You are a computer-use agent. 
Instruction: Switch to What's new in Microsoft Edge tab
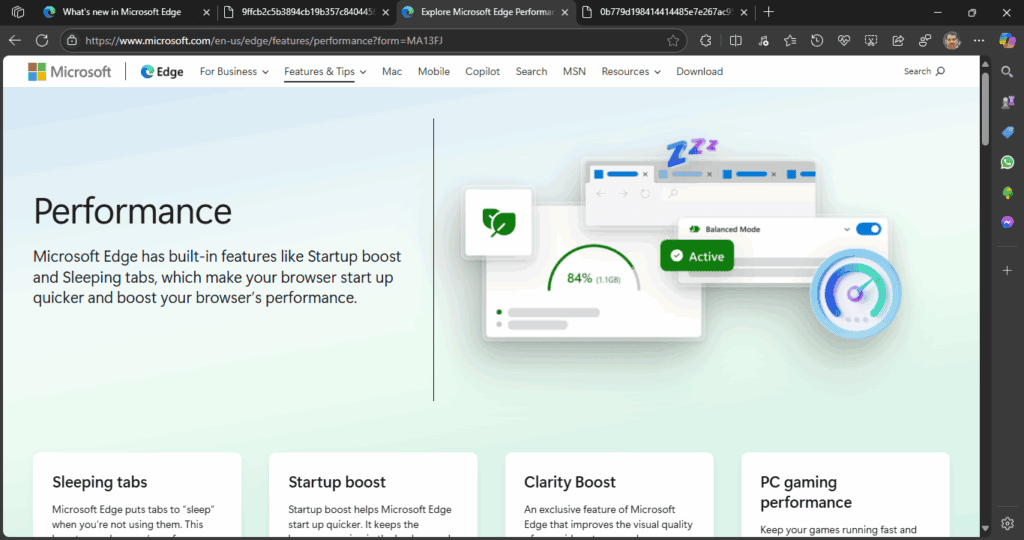point(121,12)
